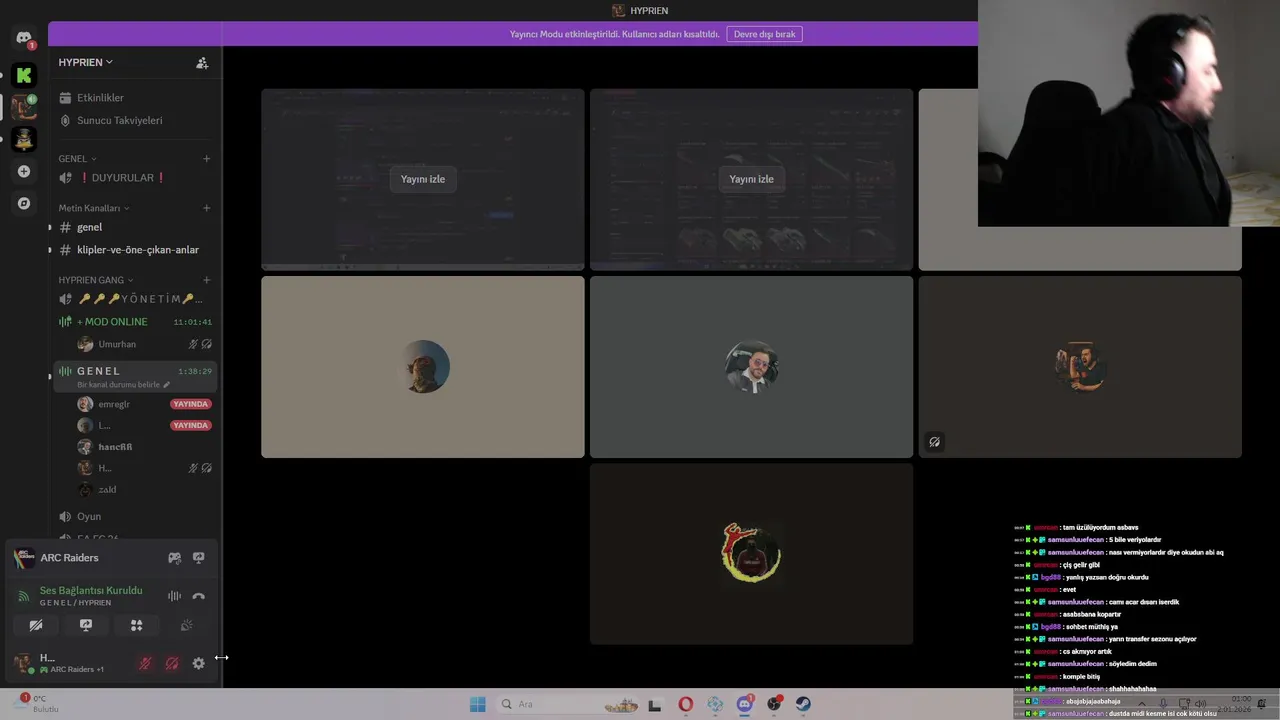
Task: Expand the HYPRIEN server dropdown menu
Action: (85, 62)
